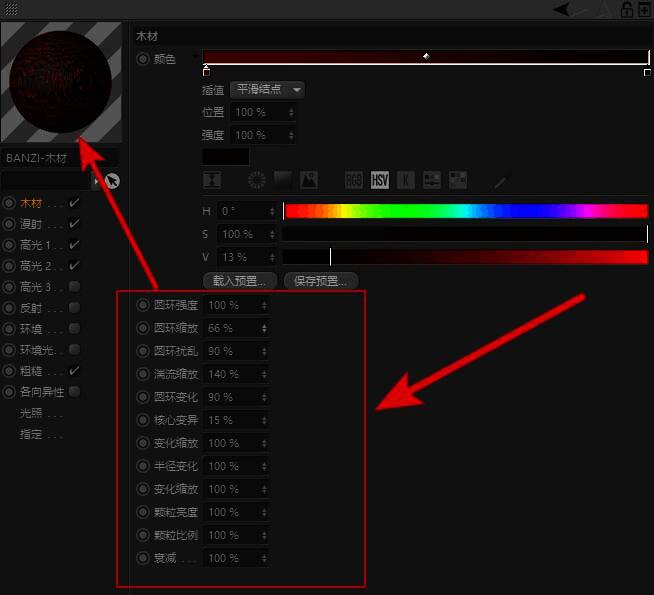Click the BANZI-木材 material name field

[60, 158]
